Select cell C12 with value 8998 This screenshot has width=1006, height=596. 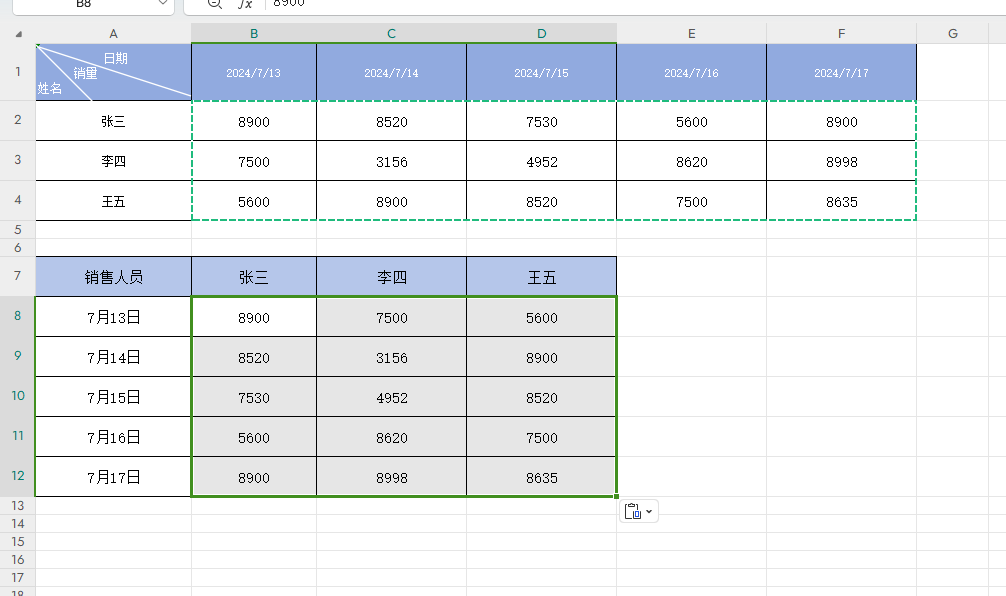pos(391,477)
